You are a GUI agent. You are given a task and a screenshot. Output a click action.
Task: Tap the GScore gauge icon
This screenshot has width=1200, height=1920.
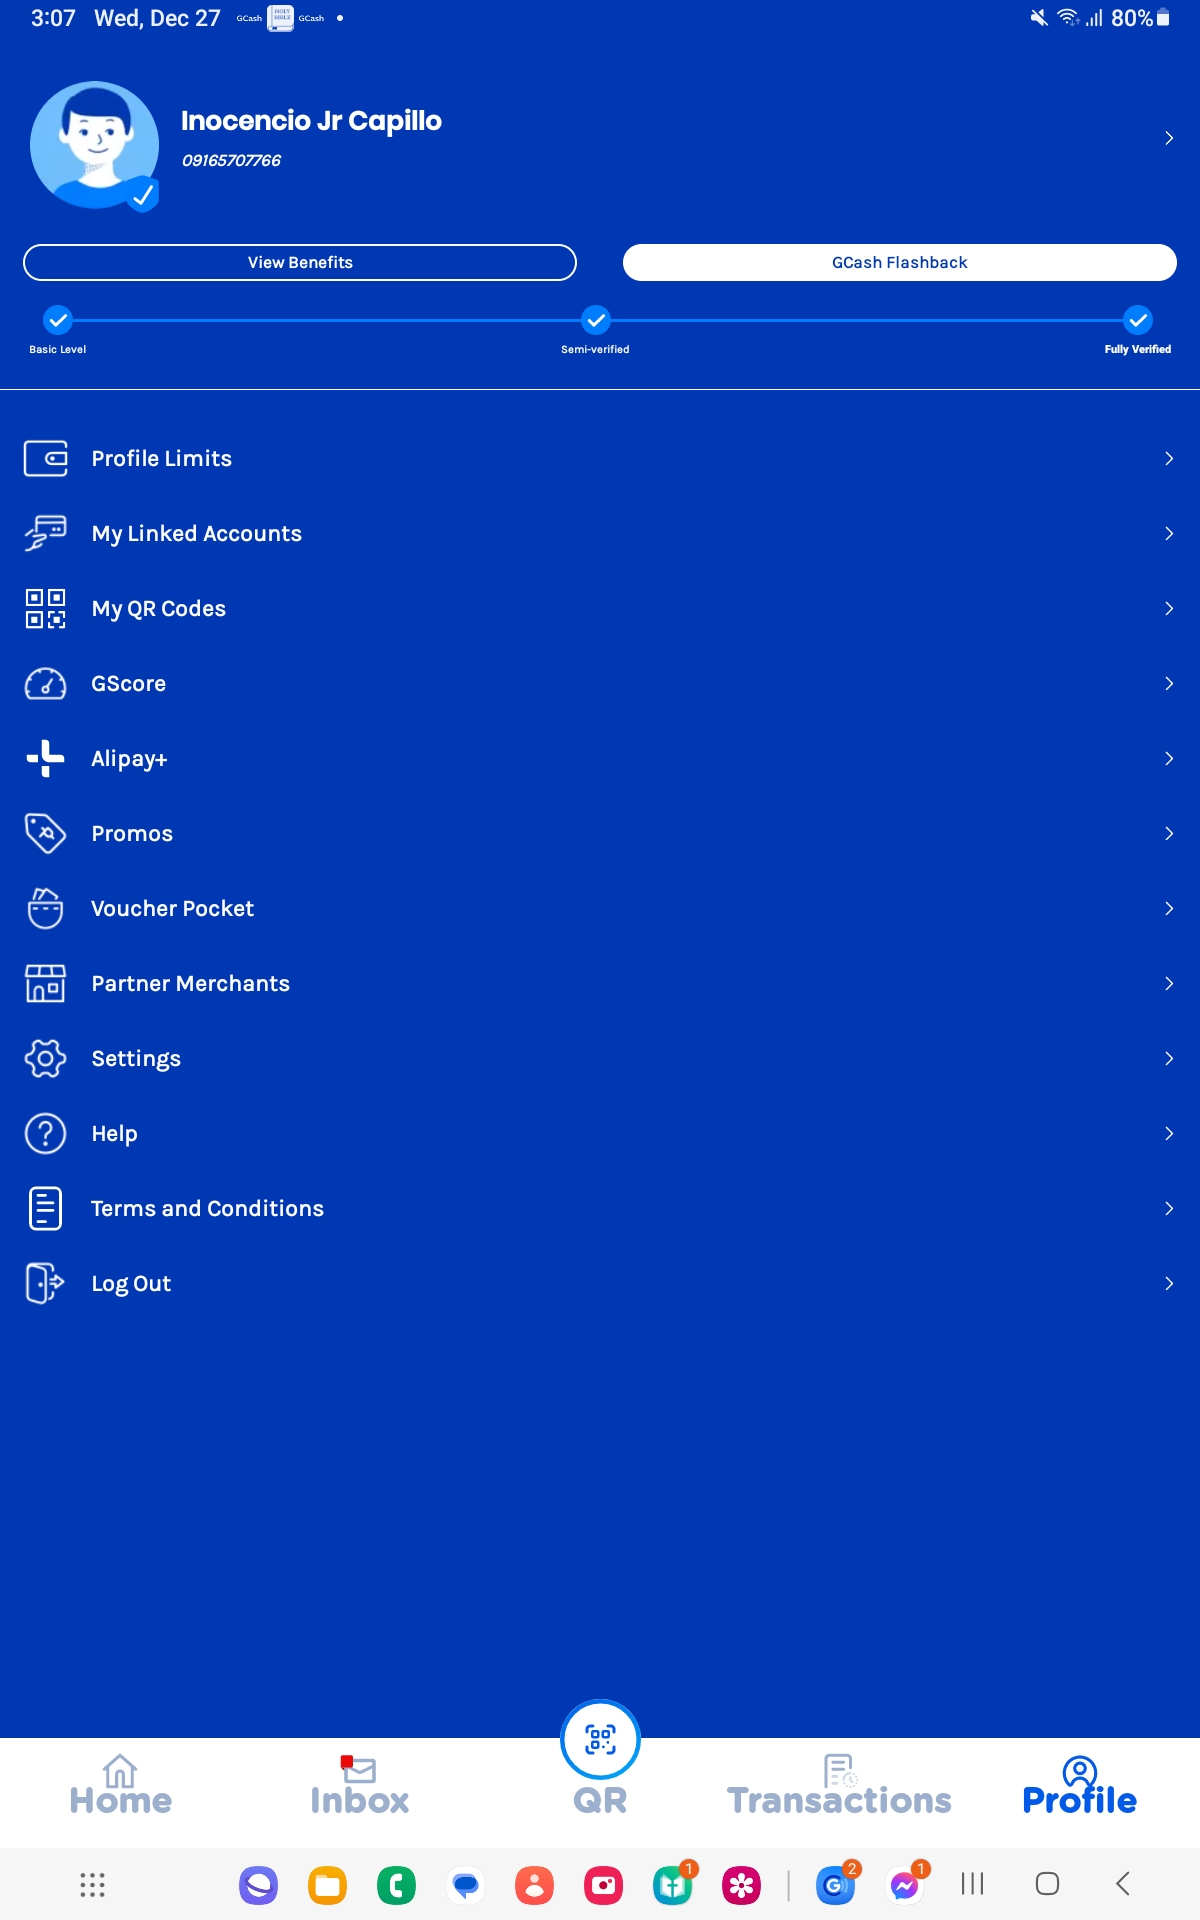(x=45, y=684)
